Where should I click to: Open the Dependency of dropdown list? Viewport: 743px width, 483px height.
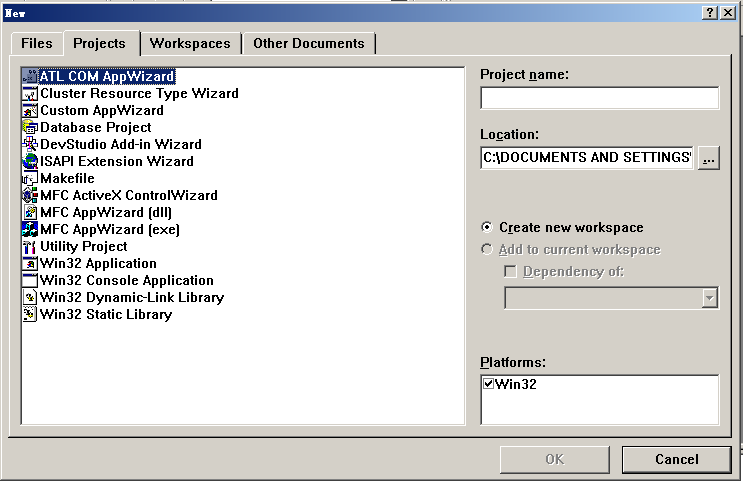point(709,298)
